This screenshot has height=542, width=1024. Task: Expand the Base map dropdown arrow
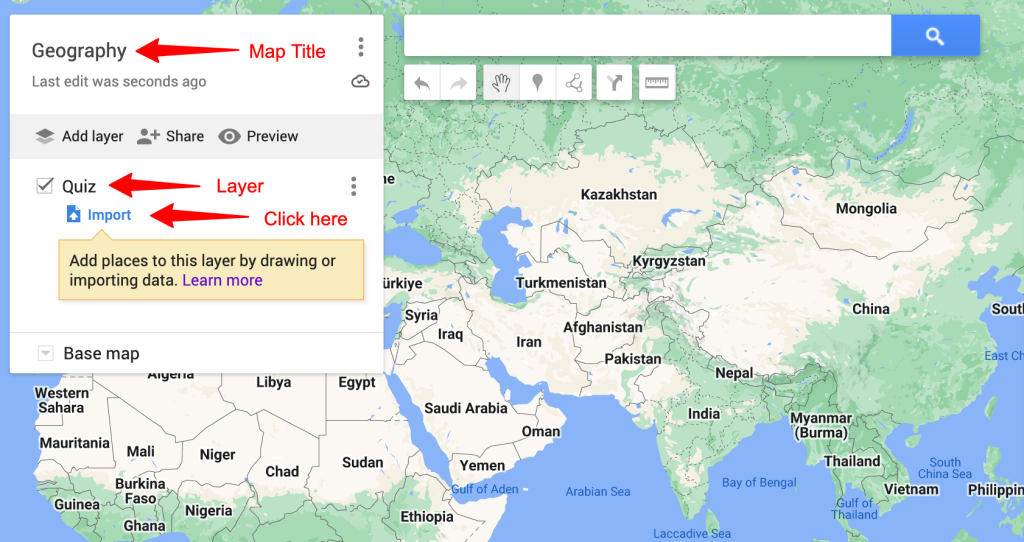pyautogui.click(x=45, y=353)
